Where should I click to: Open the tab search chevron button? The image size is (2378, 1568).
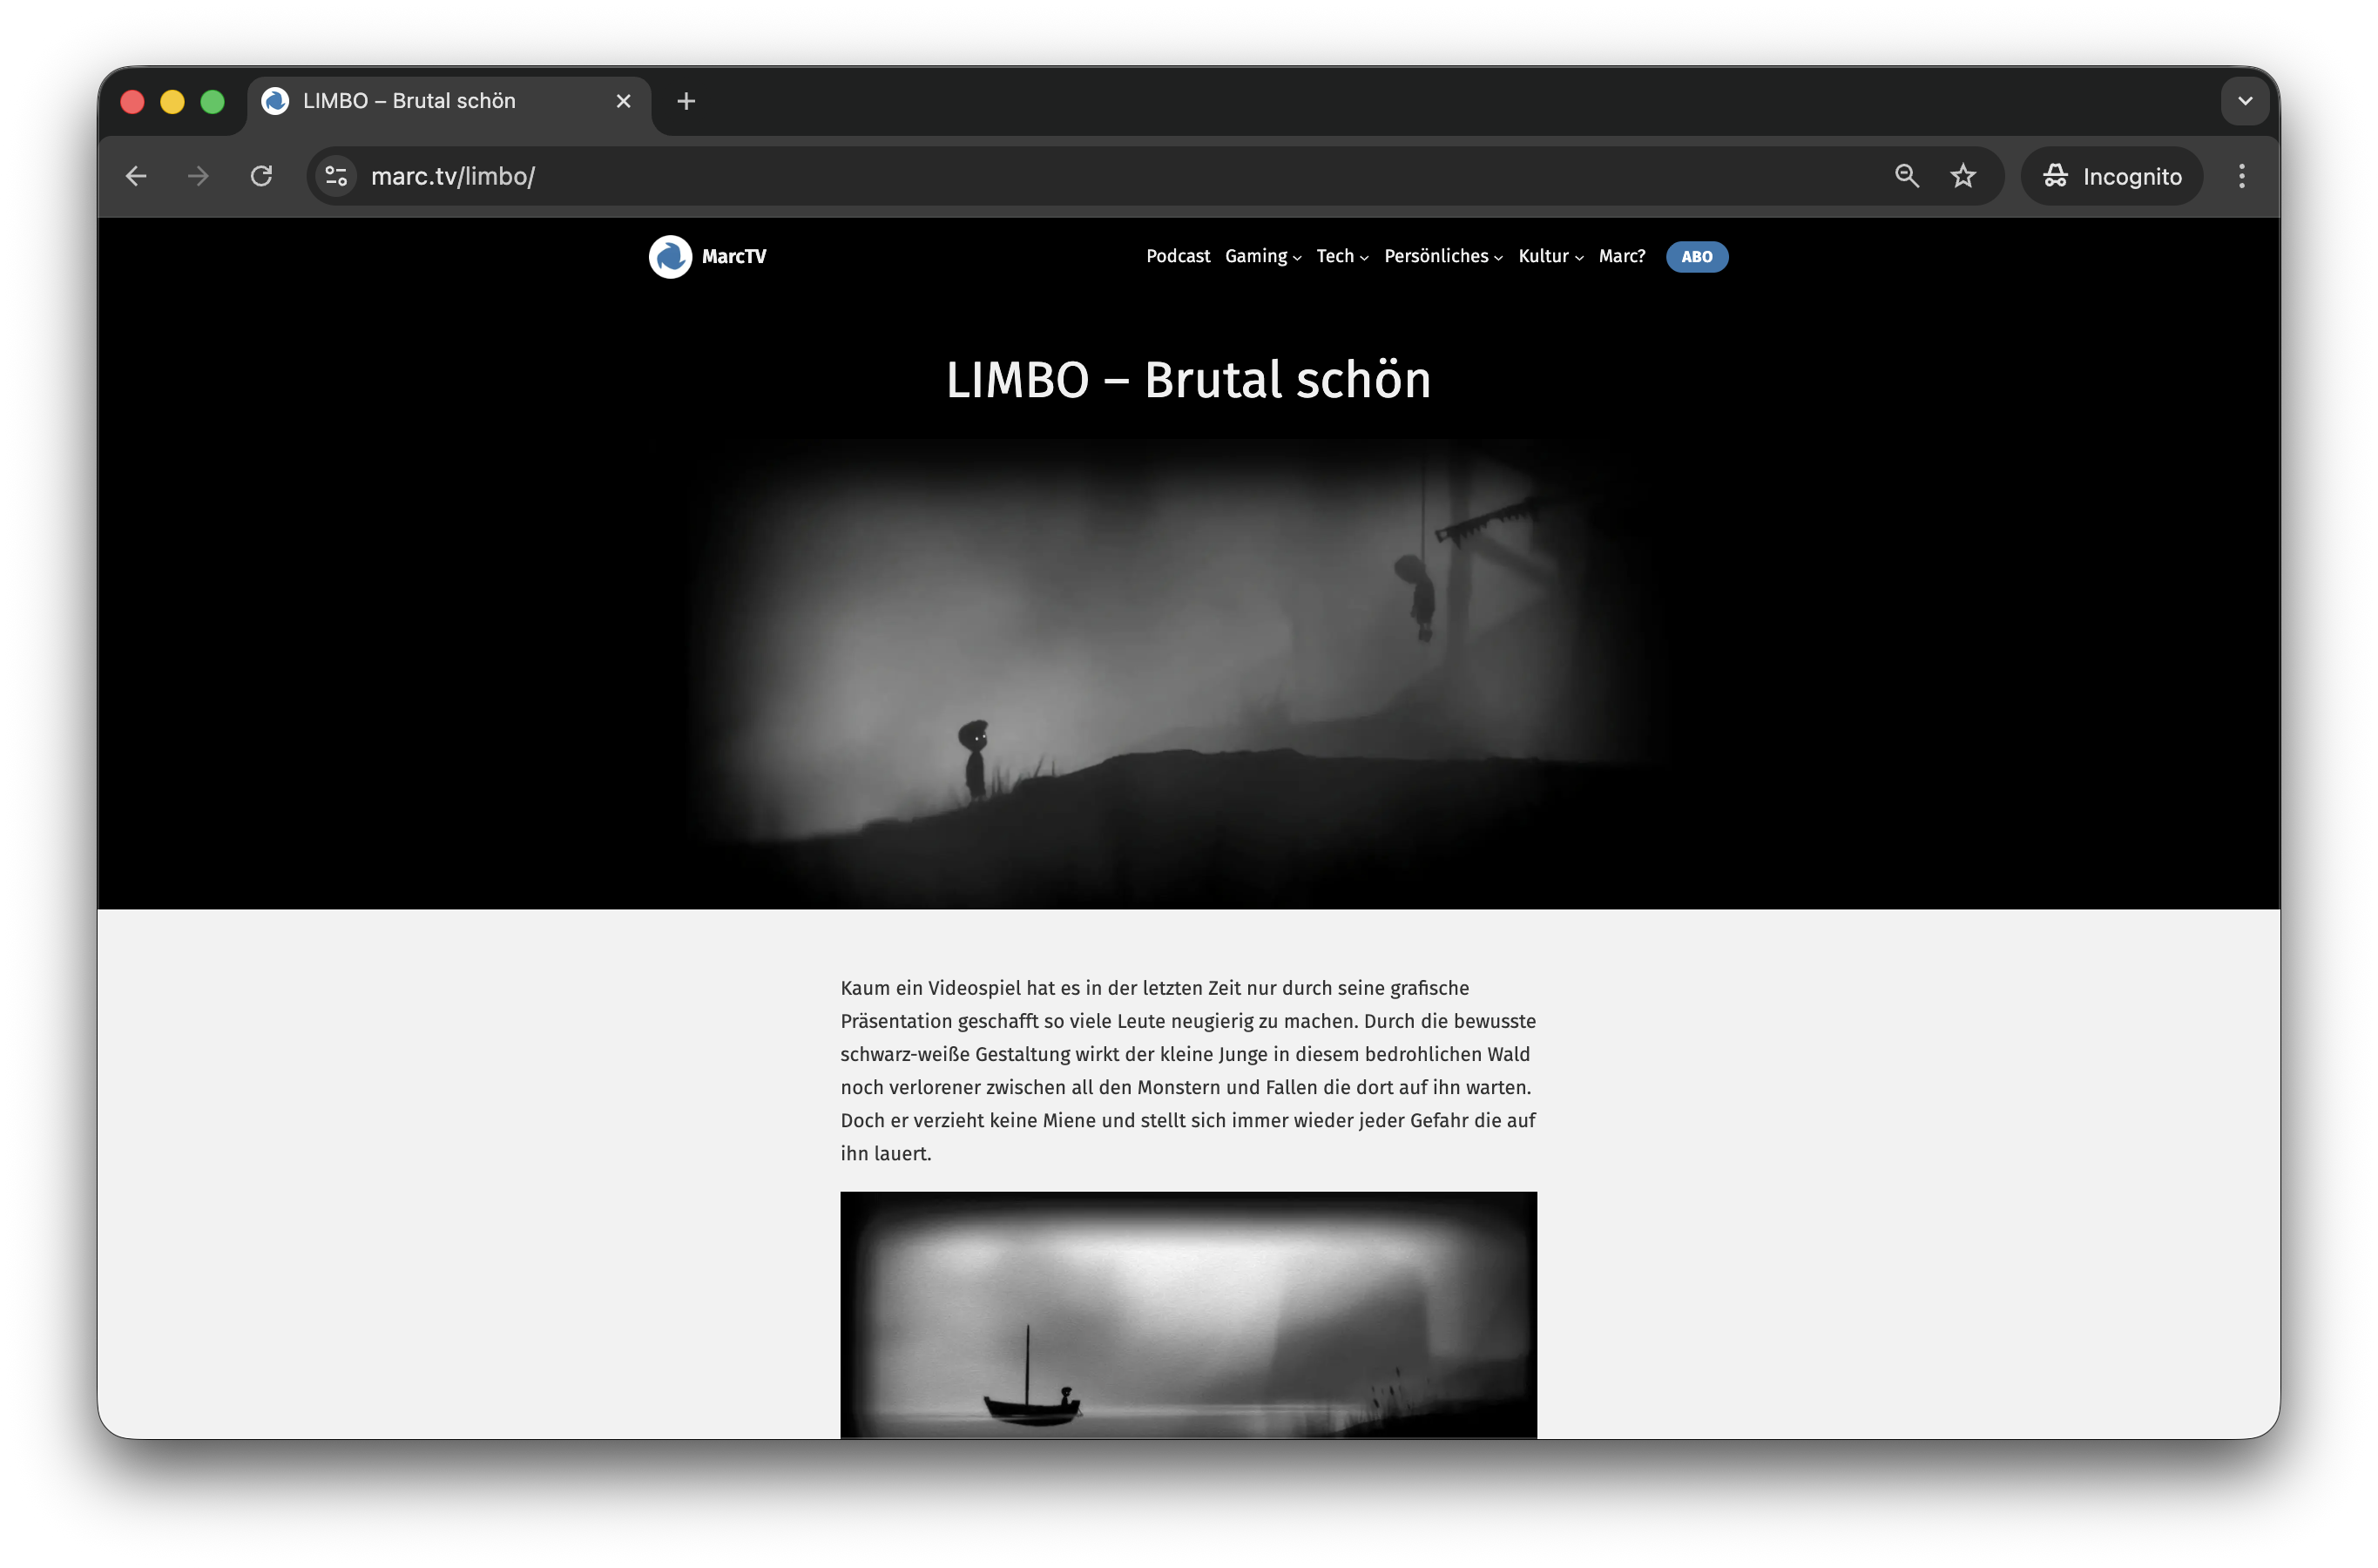pyautogui.click(x=2244, y=101)
